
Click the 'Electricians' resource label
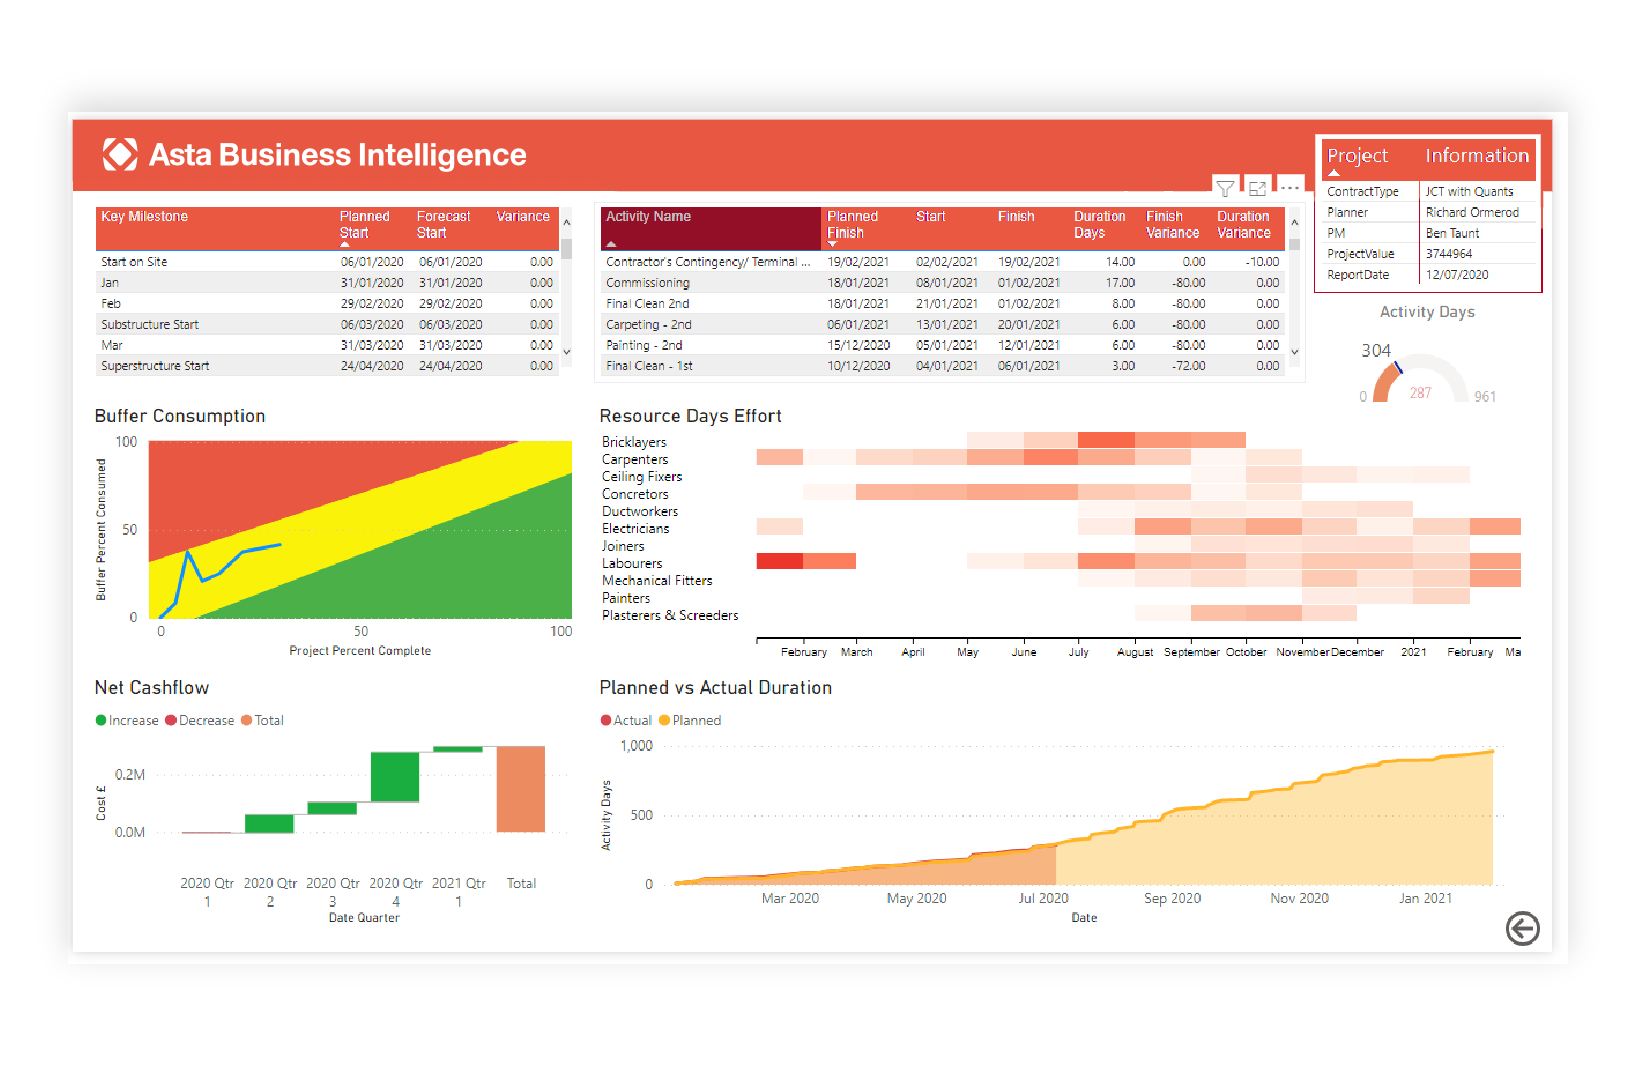tap(636, 529)
